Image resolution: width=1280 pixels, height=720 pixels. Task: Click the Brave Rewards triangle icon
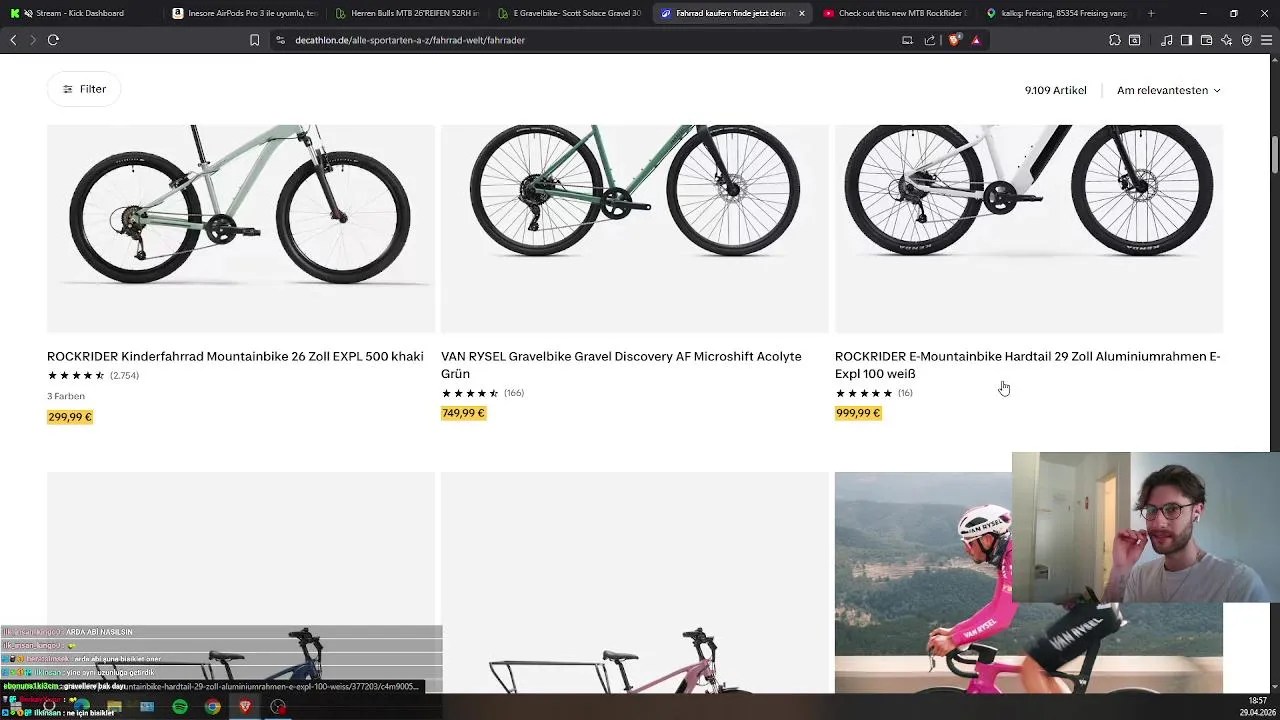pos(976,40)
